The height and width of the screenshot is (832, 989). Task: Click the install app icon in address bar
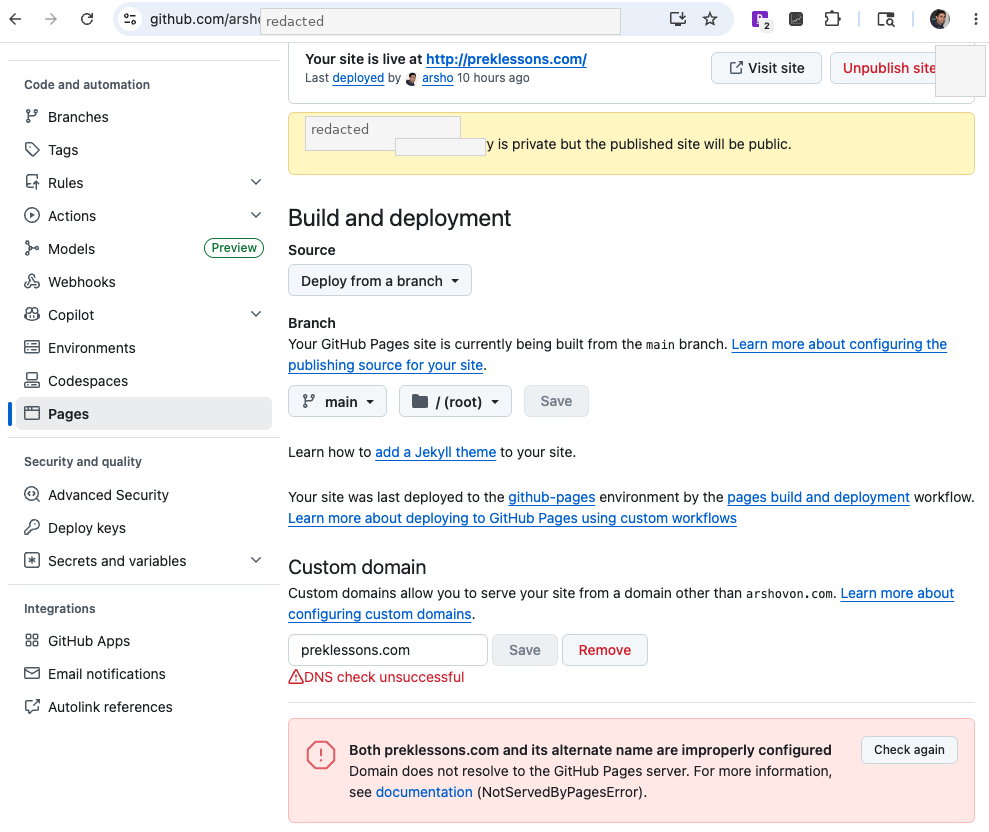pos(678,19)
